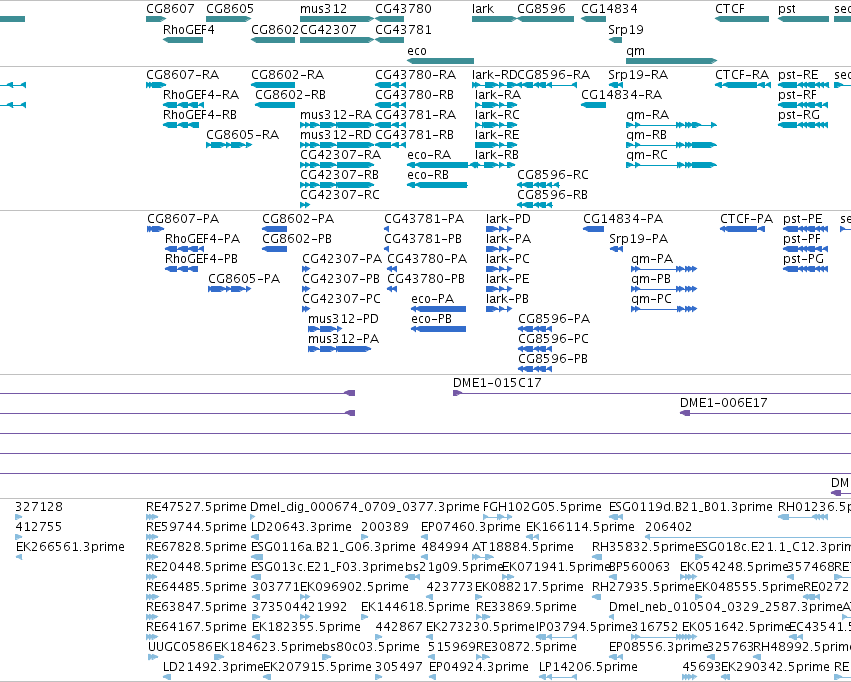
Task: Select EST RH27935.5prime
Action: click(x=643, y=588)
